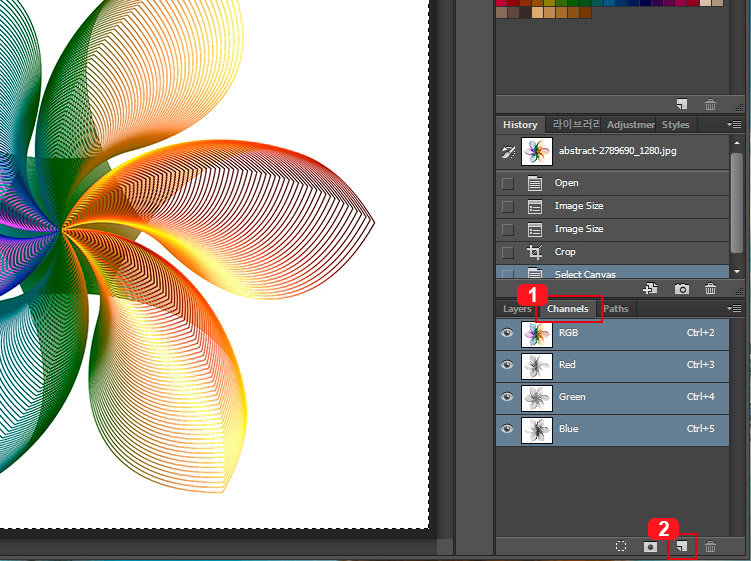Select abstract-2789690_1280.jpg snapshot

pyautogui.click(x=613, y=152)
